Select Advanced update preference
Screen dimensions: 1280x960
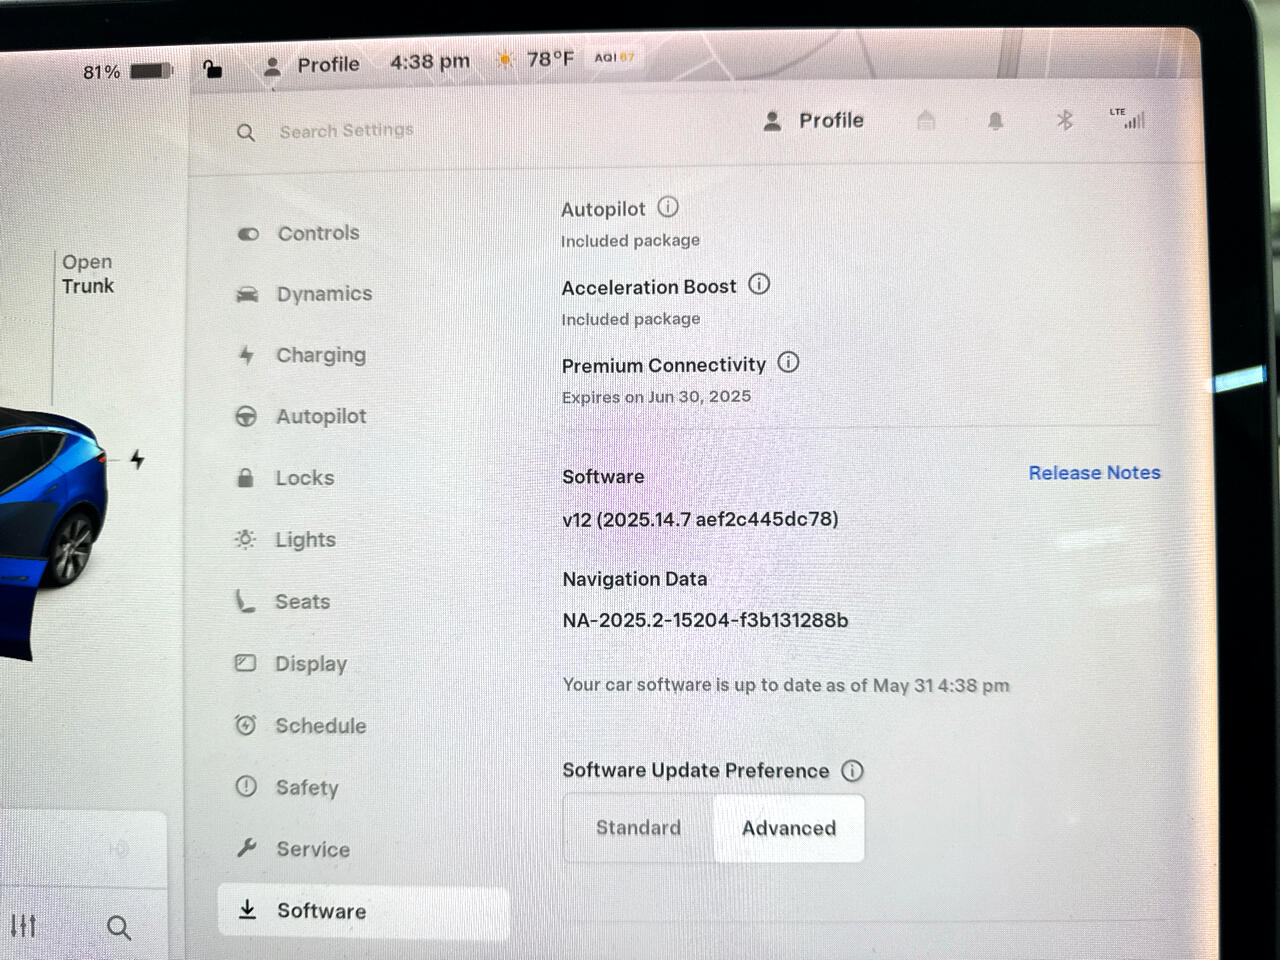(x=788, y=828)
